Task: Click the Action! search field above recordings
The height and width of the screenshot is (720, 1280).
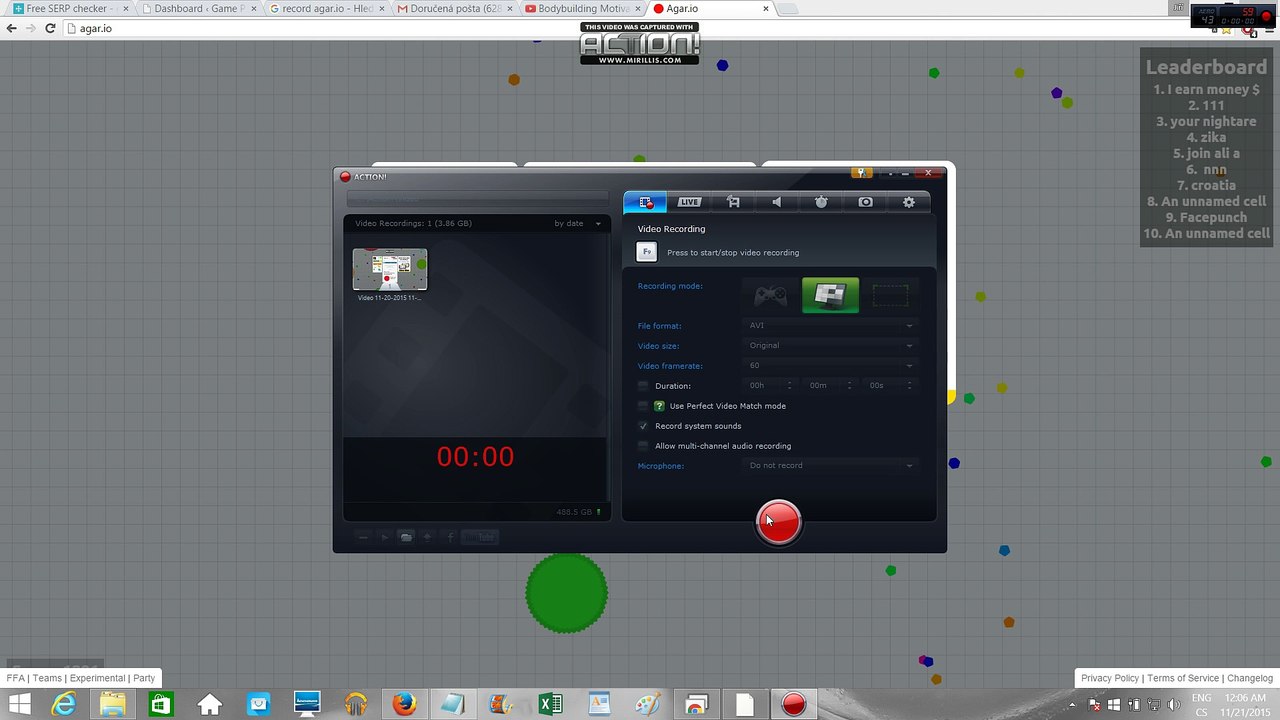Action: (477, 200)
